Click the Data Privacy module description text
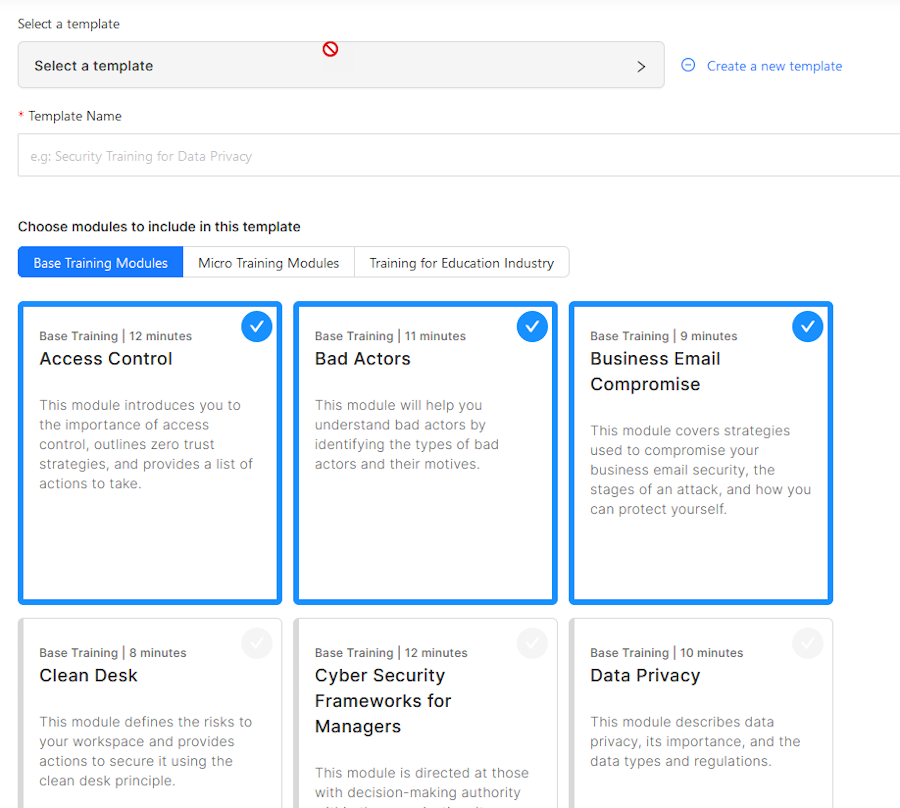The width and height of the screenshot is (900, 808). coord(695,741)
